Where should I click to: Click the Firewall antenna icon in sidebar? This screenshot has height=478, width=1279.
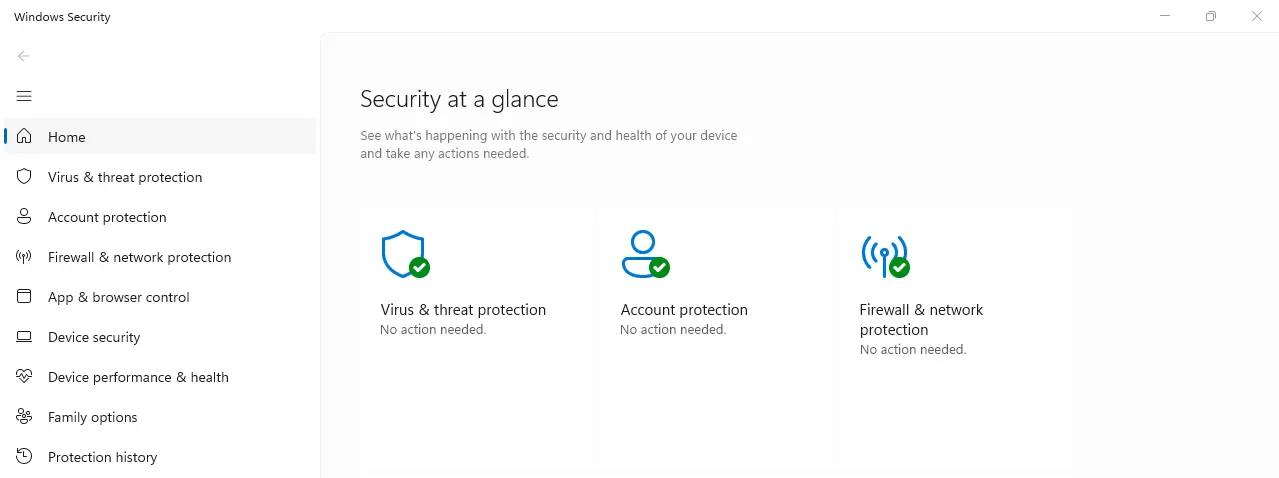point(25,257)
